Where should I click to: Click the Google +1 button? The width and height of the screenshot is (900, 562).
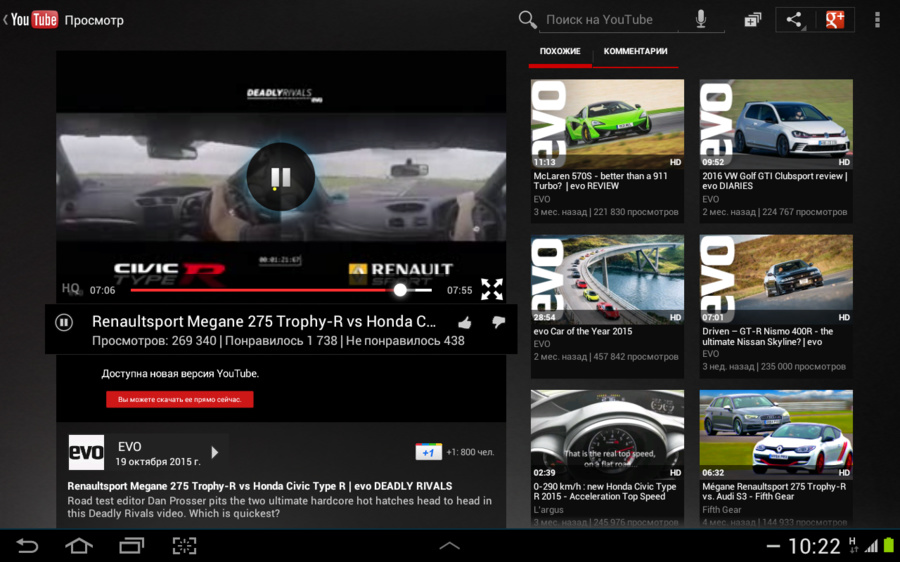click(x=428, y=452)
